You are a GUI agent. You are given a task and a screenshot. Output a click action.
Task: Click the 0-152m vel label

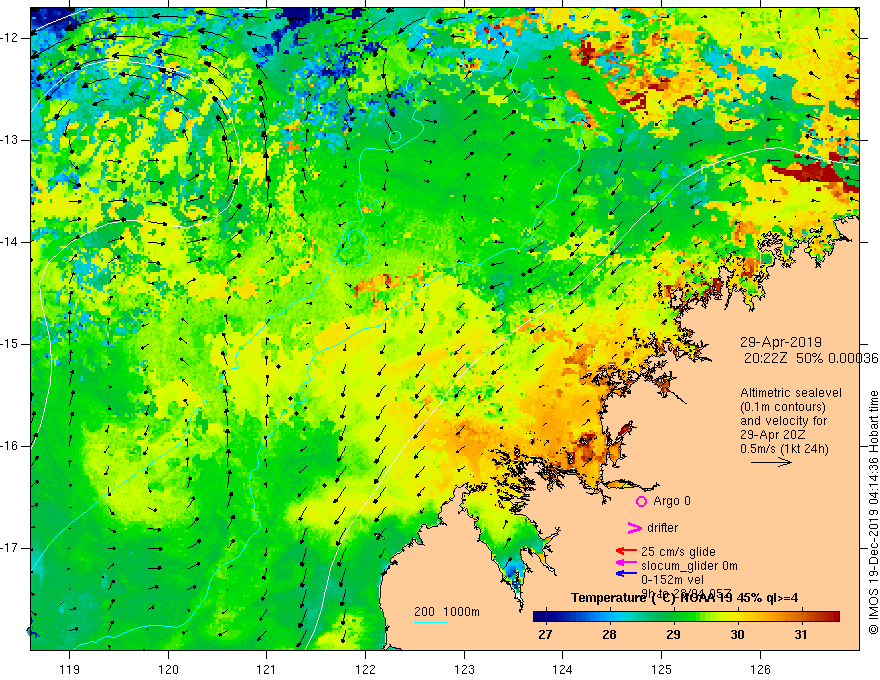tap(672, 580)
